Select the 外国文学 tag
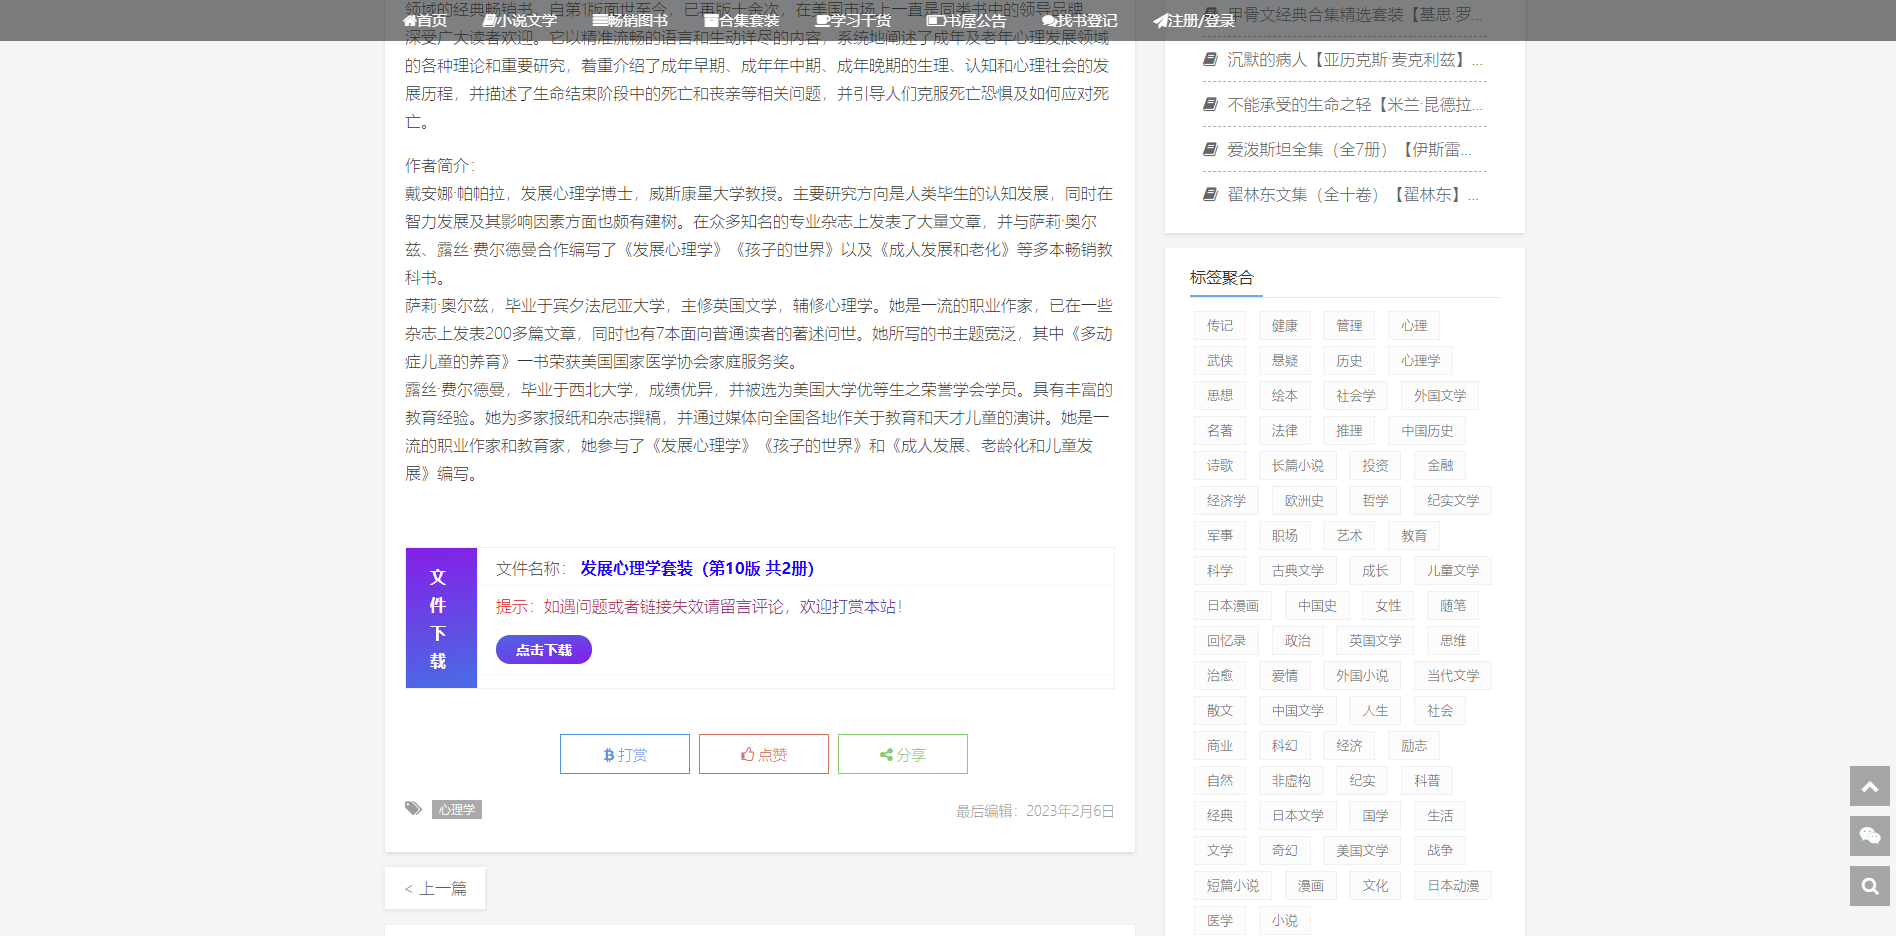1896x936 pixels. (1440, 396)
